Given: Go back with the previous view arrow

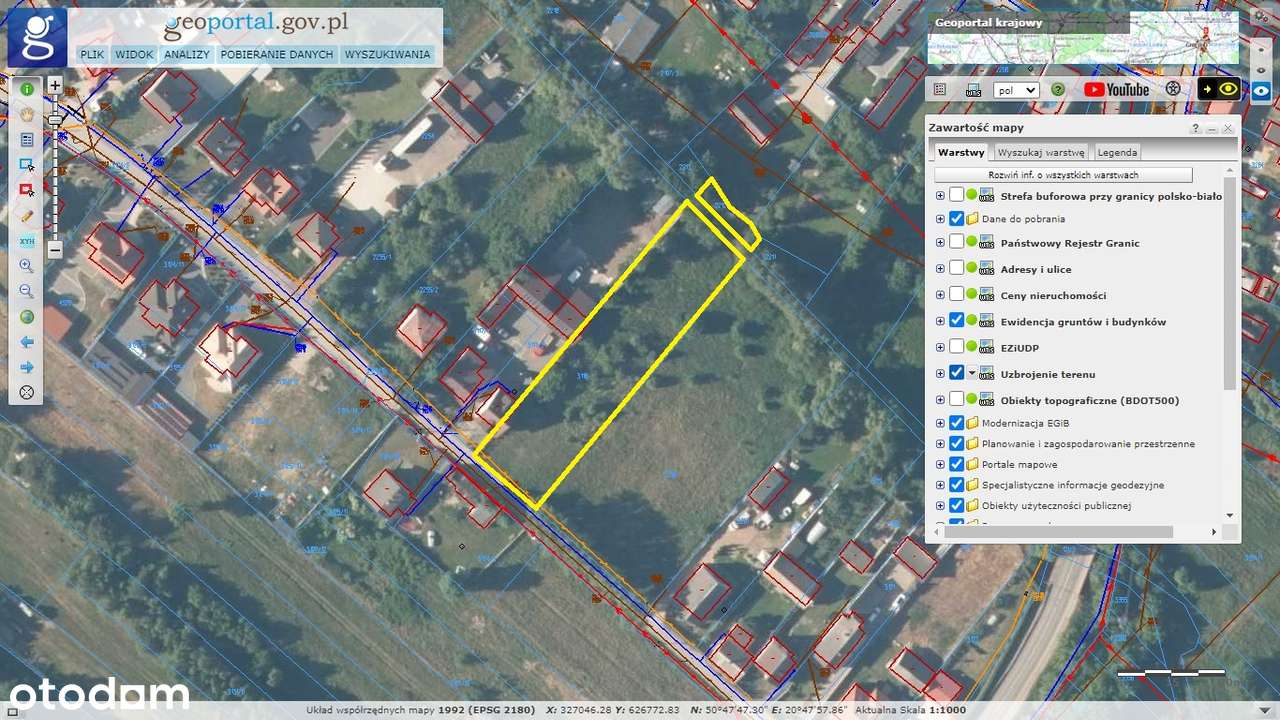Looking at the screenshot, I should pyautogui.click(x=27, y=342).
